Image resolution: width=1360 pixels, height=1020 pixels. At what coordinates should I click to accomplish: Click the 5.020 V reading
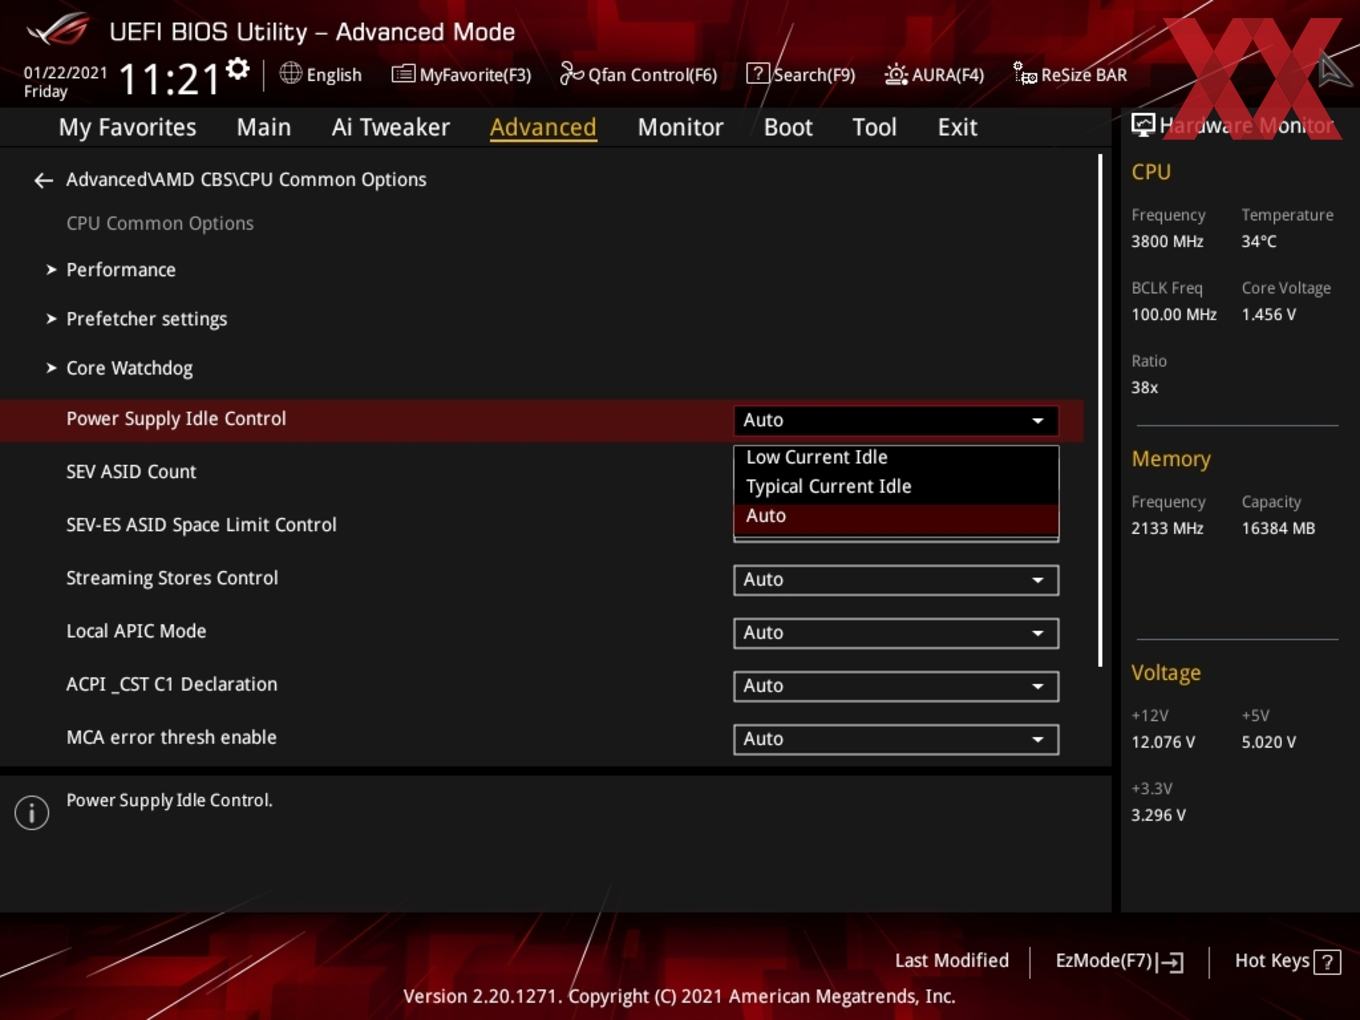click(1269, 742)
